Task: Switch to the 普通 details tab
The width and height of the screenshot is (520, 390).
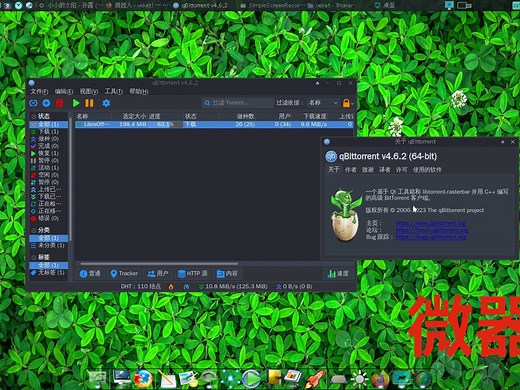Action: [90, 274]
